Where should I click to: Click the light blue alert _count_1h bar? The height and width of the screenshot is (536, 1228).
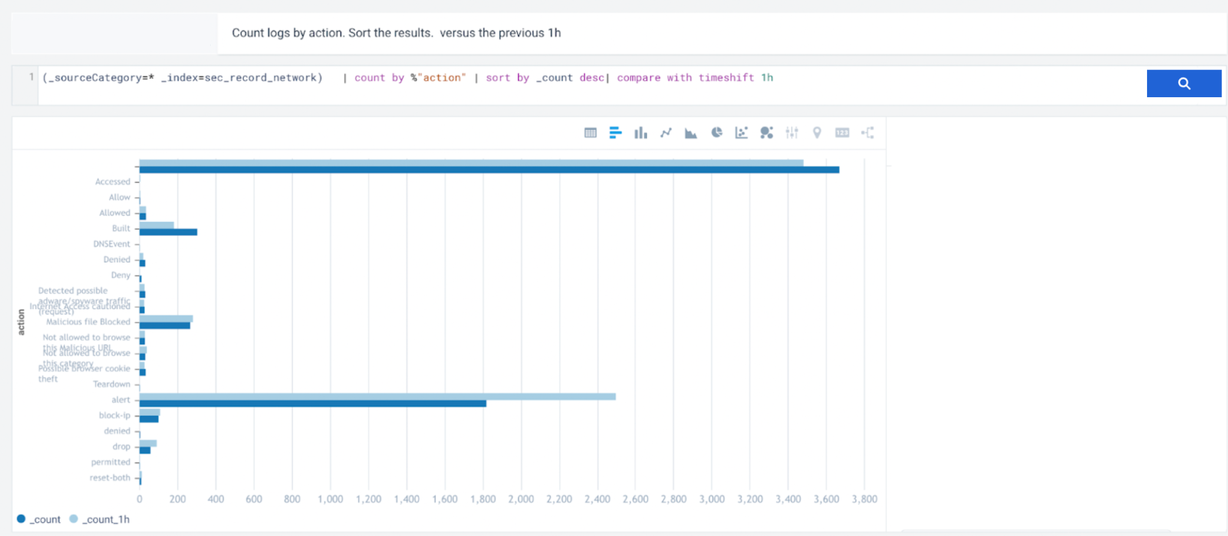click(377, 396)
